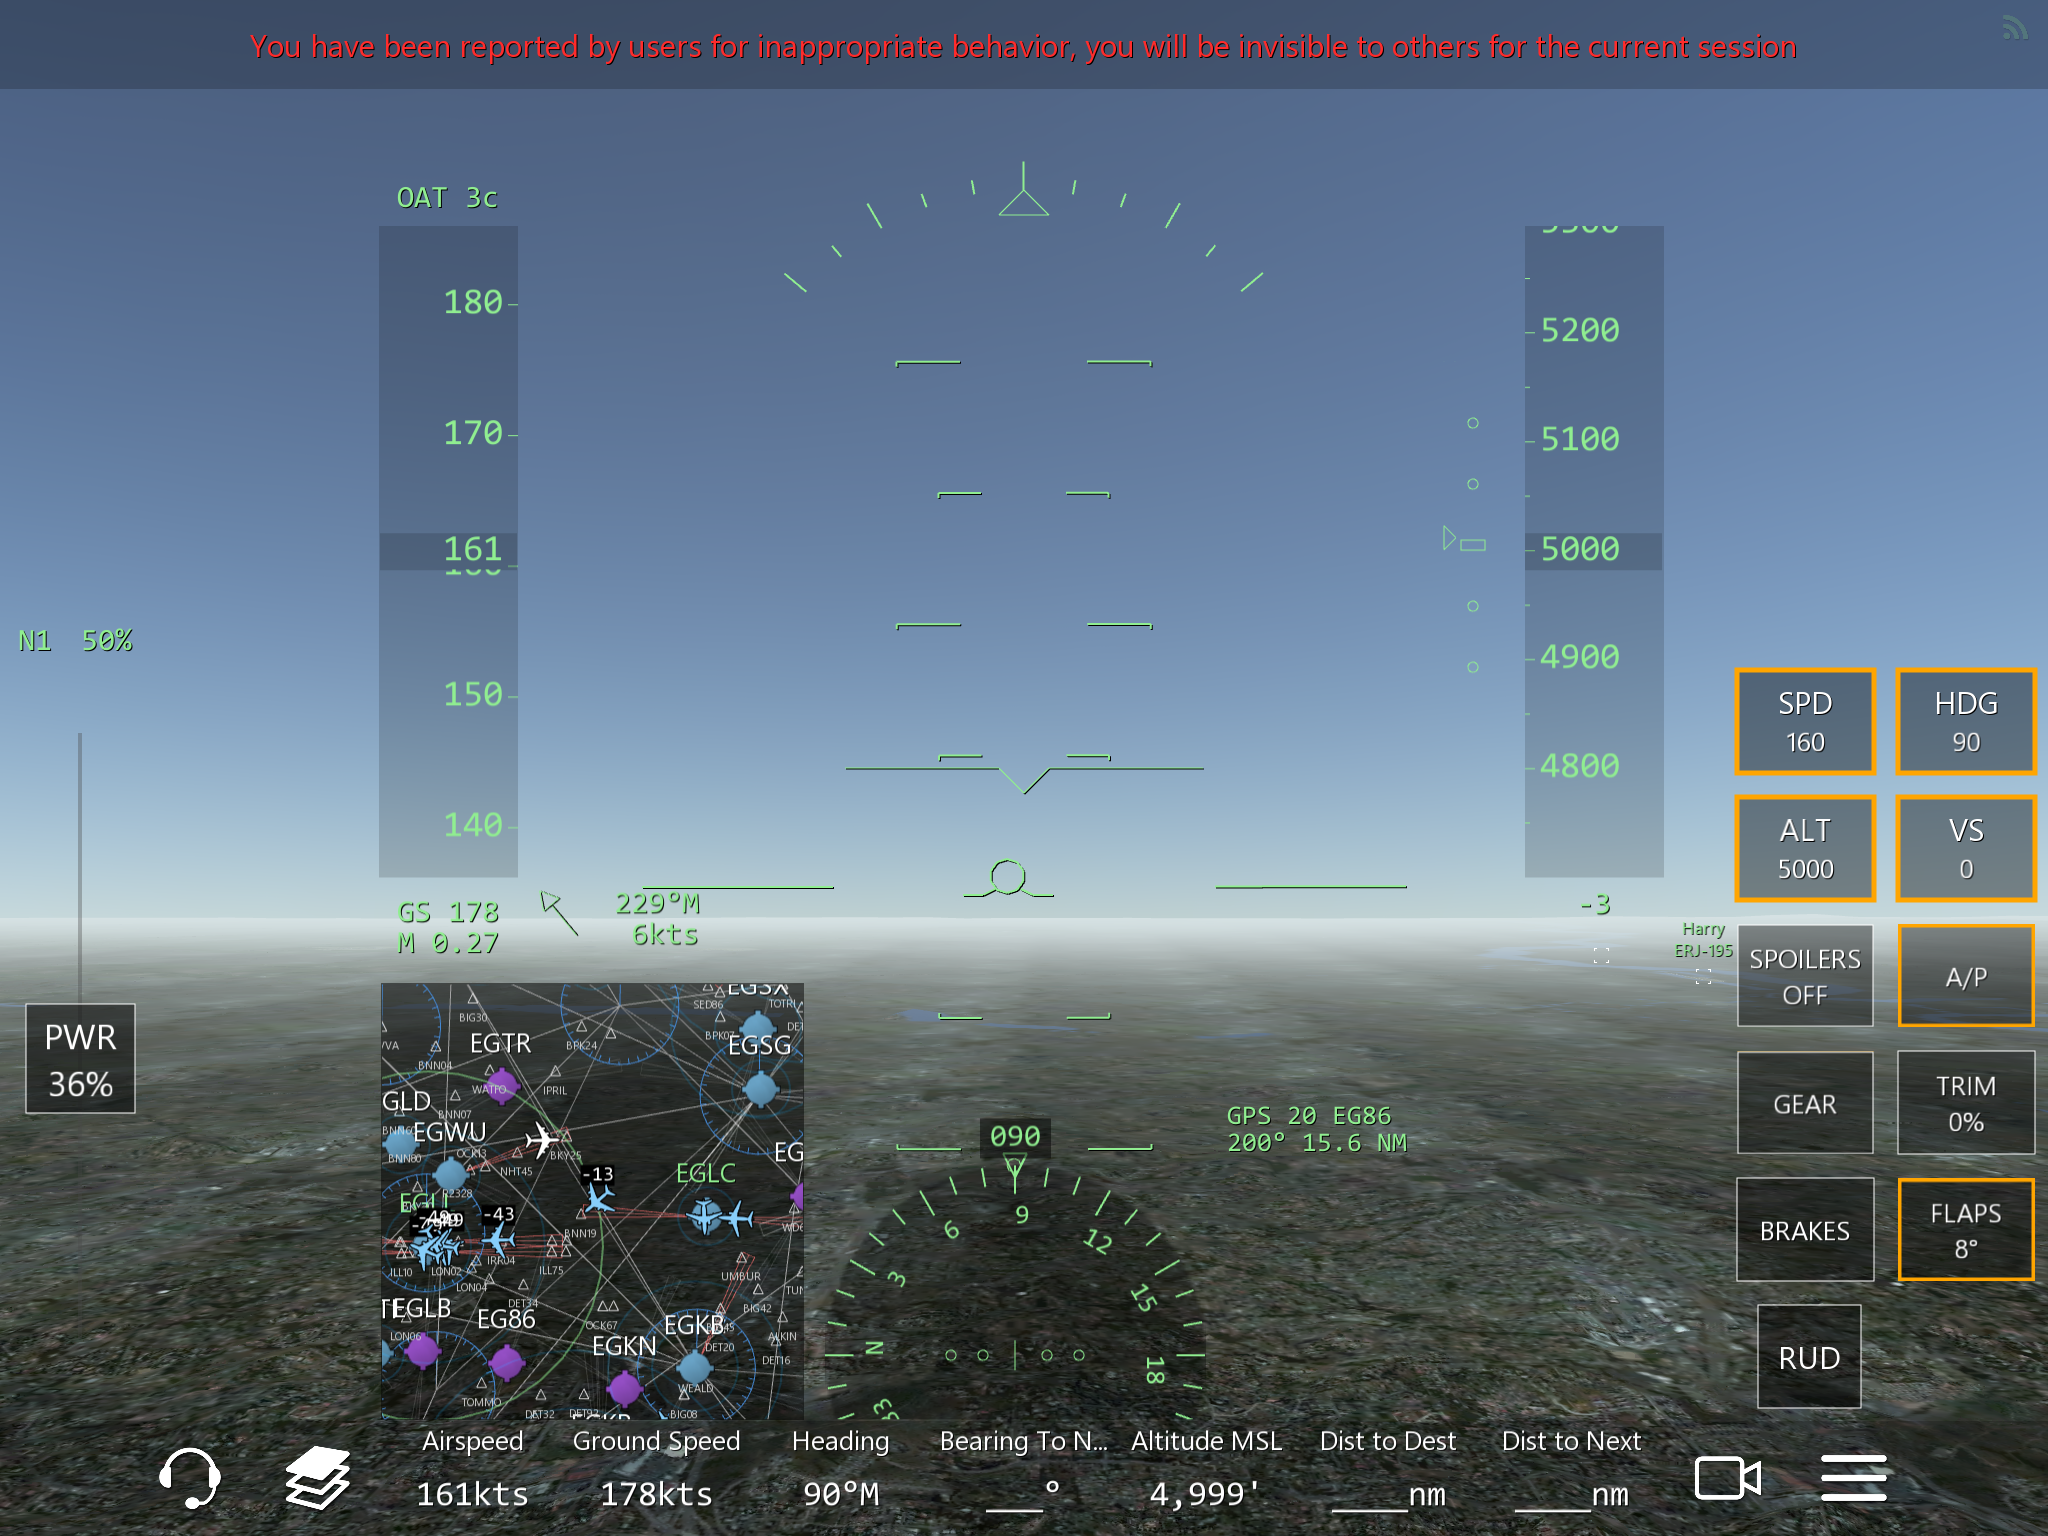Toggle HDG 90 heading hold

(x=1965, y=721)
